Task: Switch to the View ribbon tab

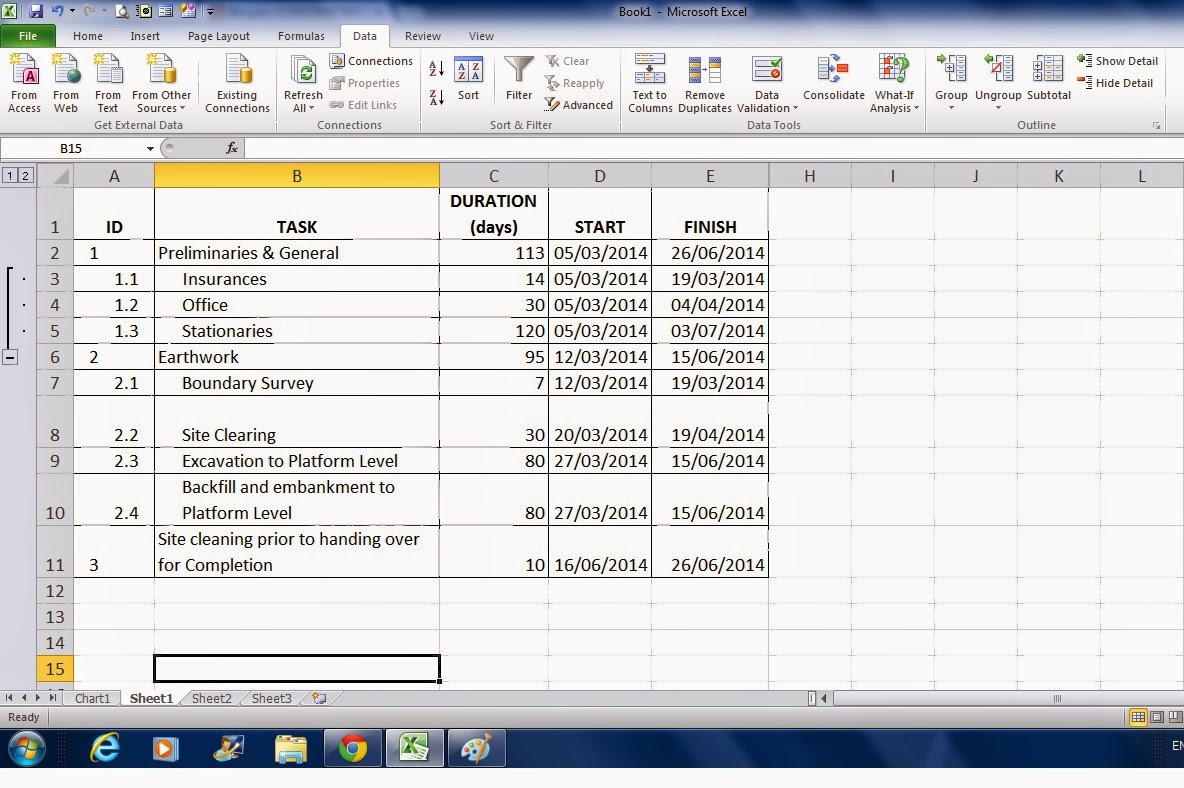Action: 481,36
